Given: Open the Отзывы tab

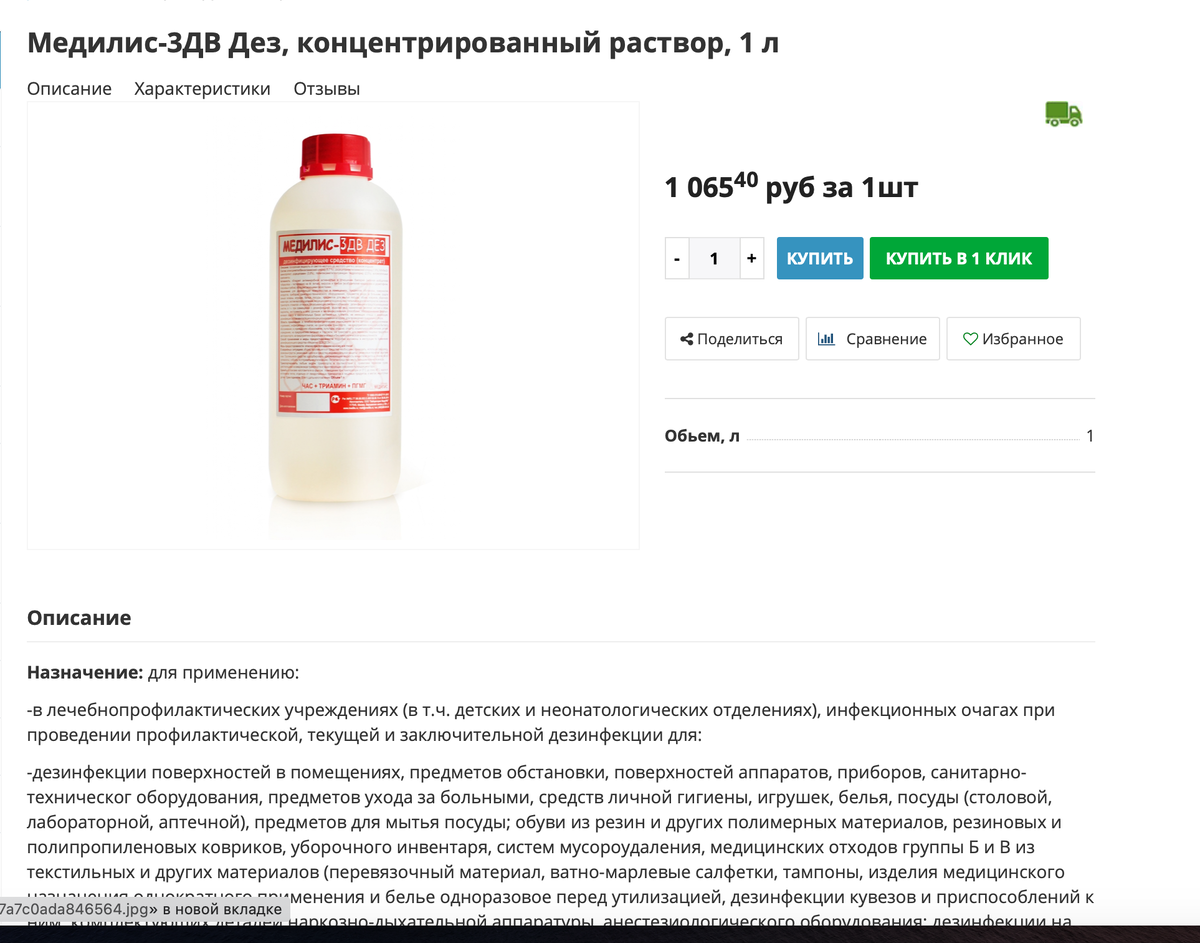Looking at the screenshot, I should pos(326,88).
